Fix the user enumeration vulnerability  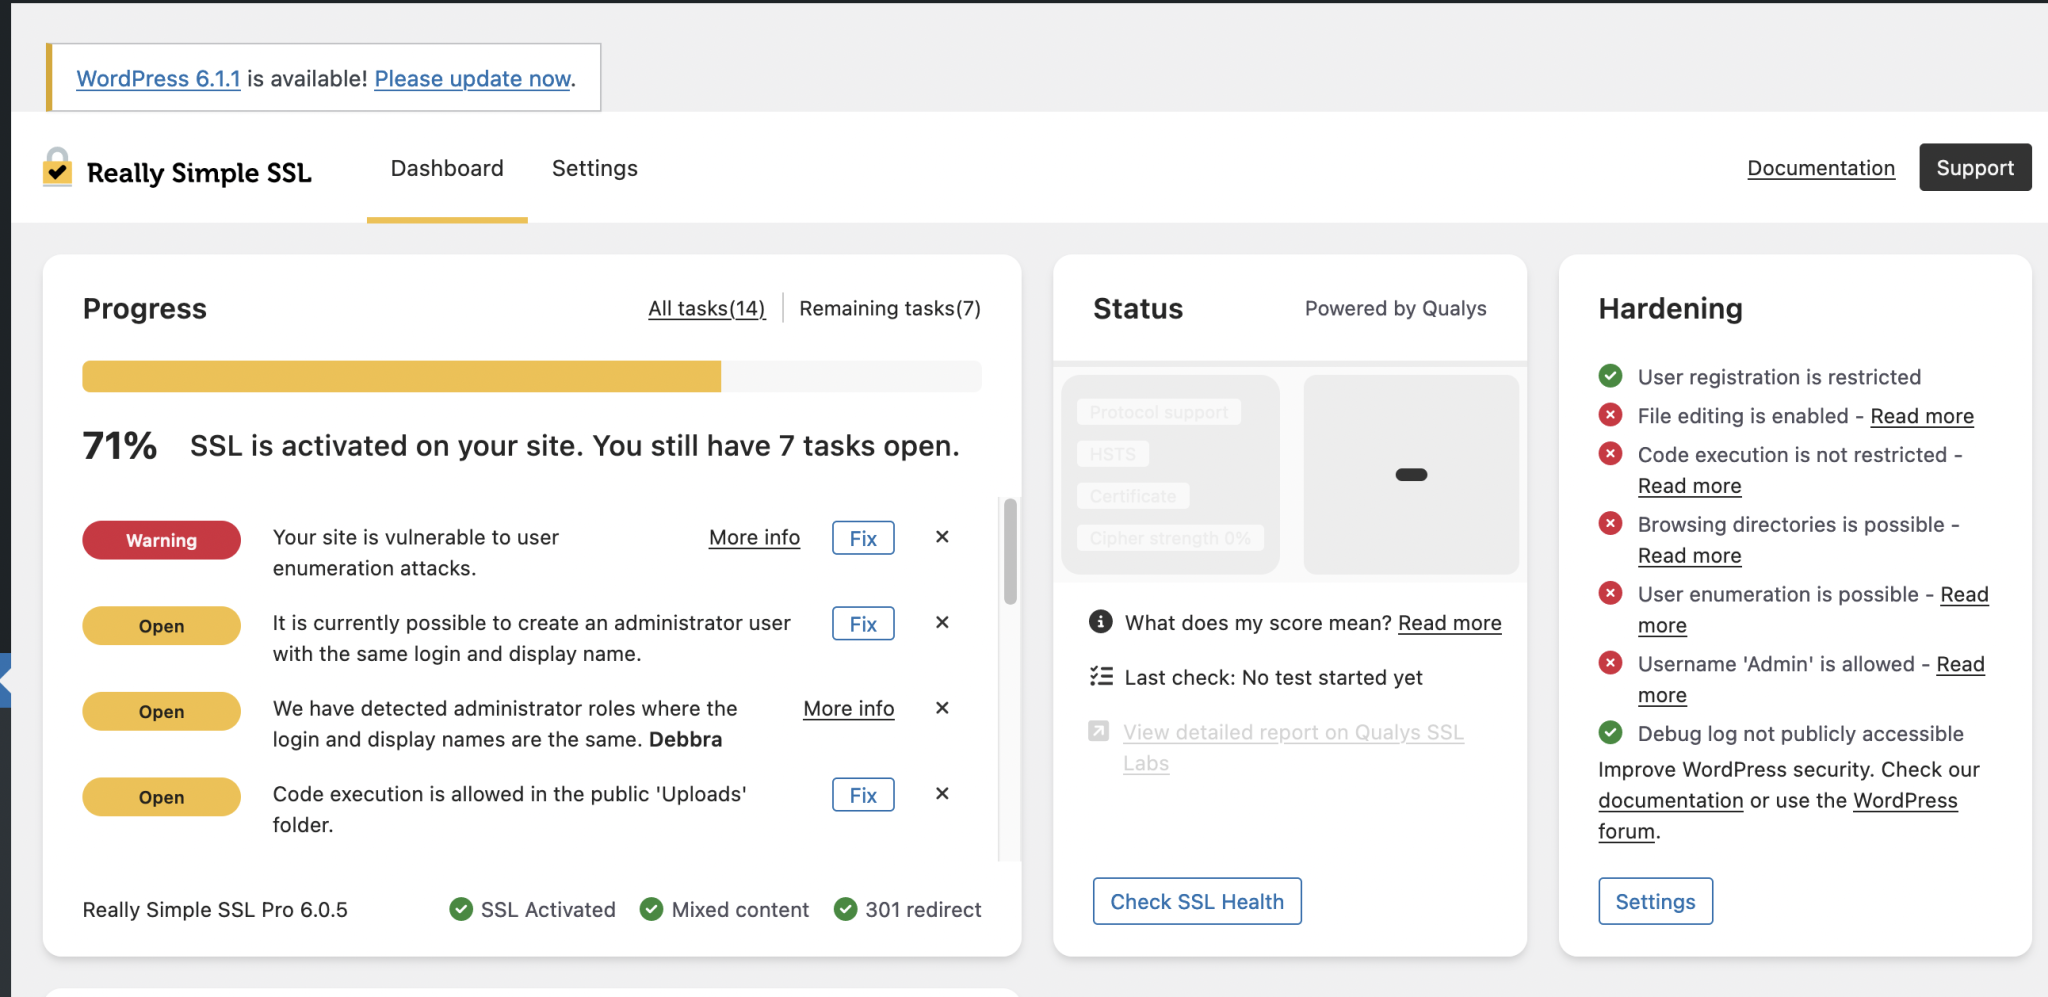863,538
